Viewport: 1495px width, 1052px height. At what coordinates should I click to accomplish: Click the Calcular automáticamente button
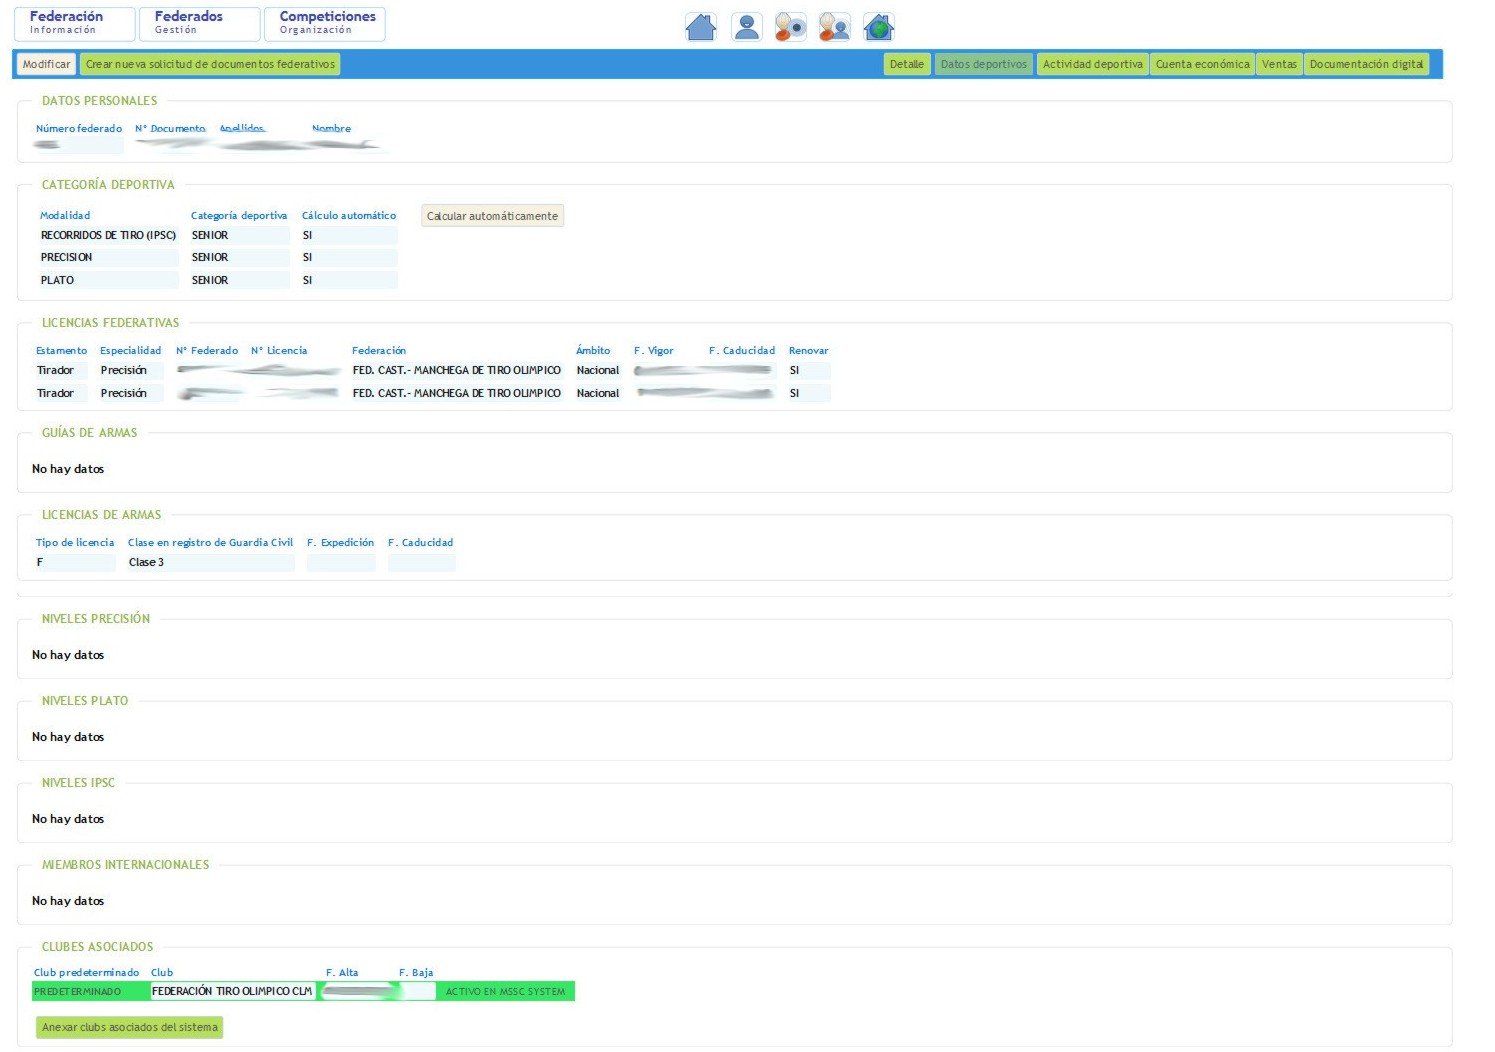tap(492, 216)
